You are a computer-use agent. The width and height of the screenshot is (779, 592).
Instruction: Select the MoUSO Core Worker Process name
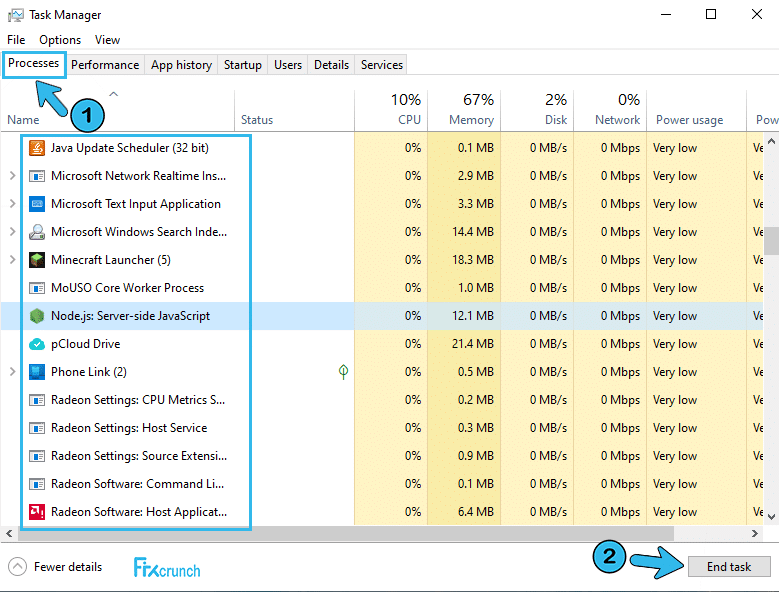pos(128,288)
